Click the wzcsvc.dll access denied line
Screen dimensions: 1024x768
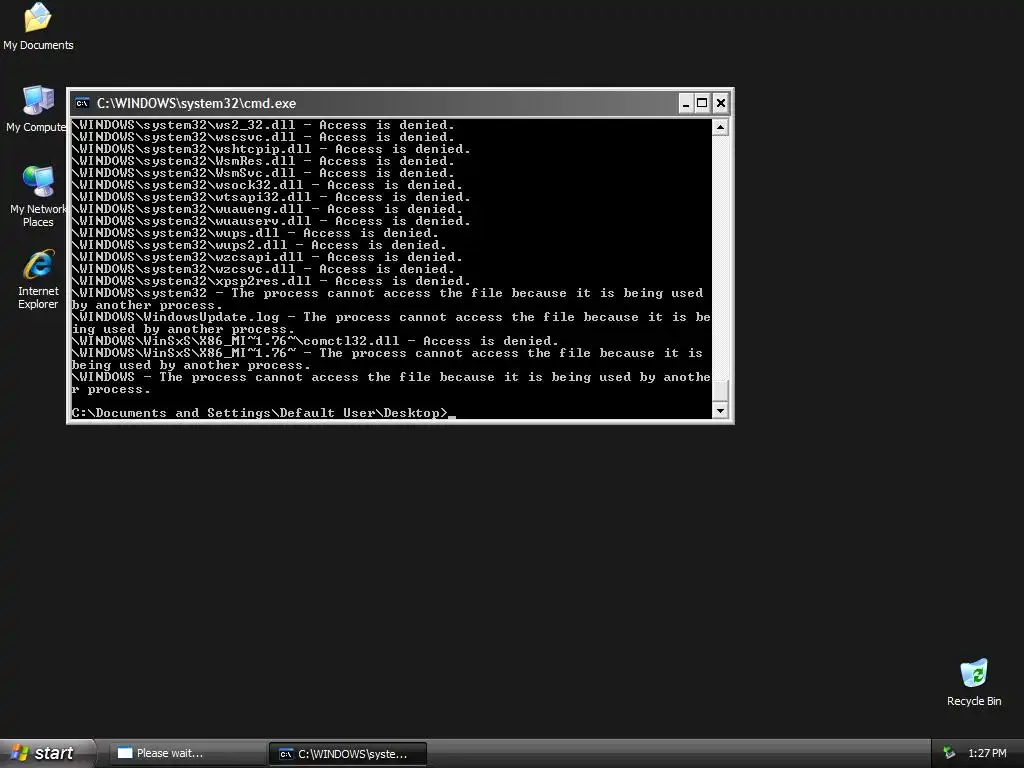[x=263, y=269]
